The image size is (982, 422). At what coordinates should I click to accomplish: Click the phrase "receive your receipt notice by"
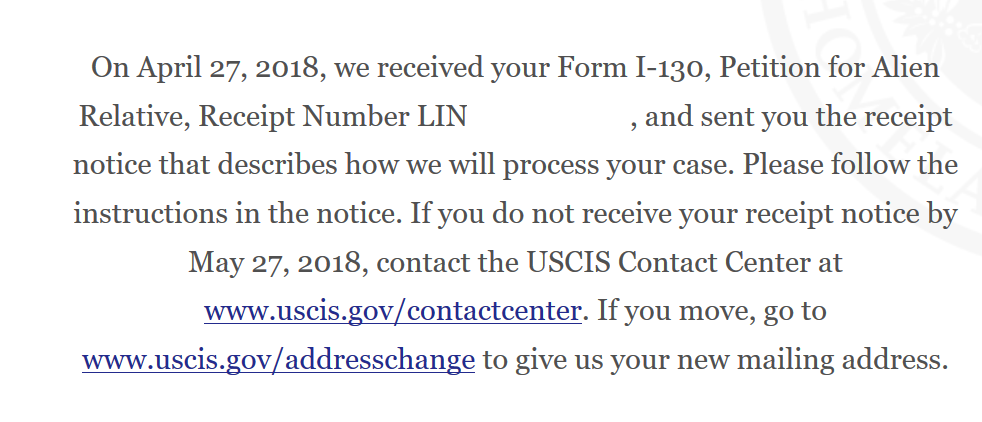[x=760, y=214]
